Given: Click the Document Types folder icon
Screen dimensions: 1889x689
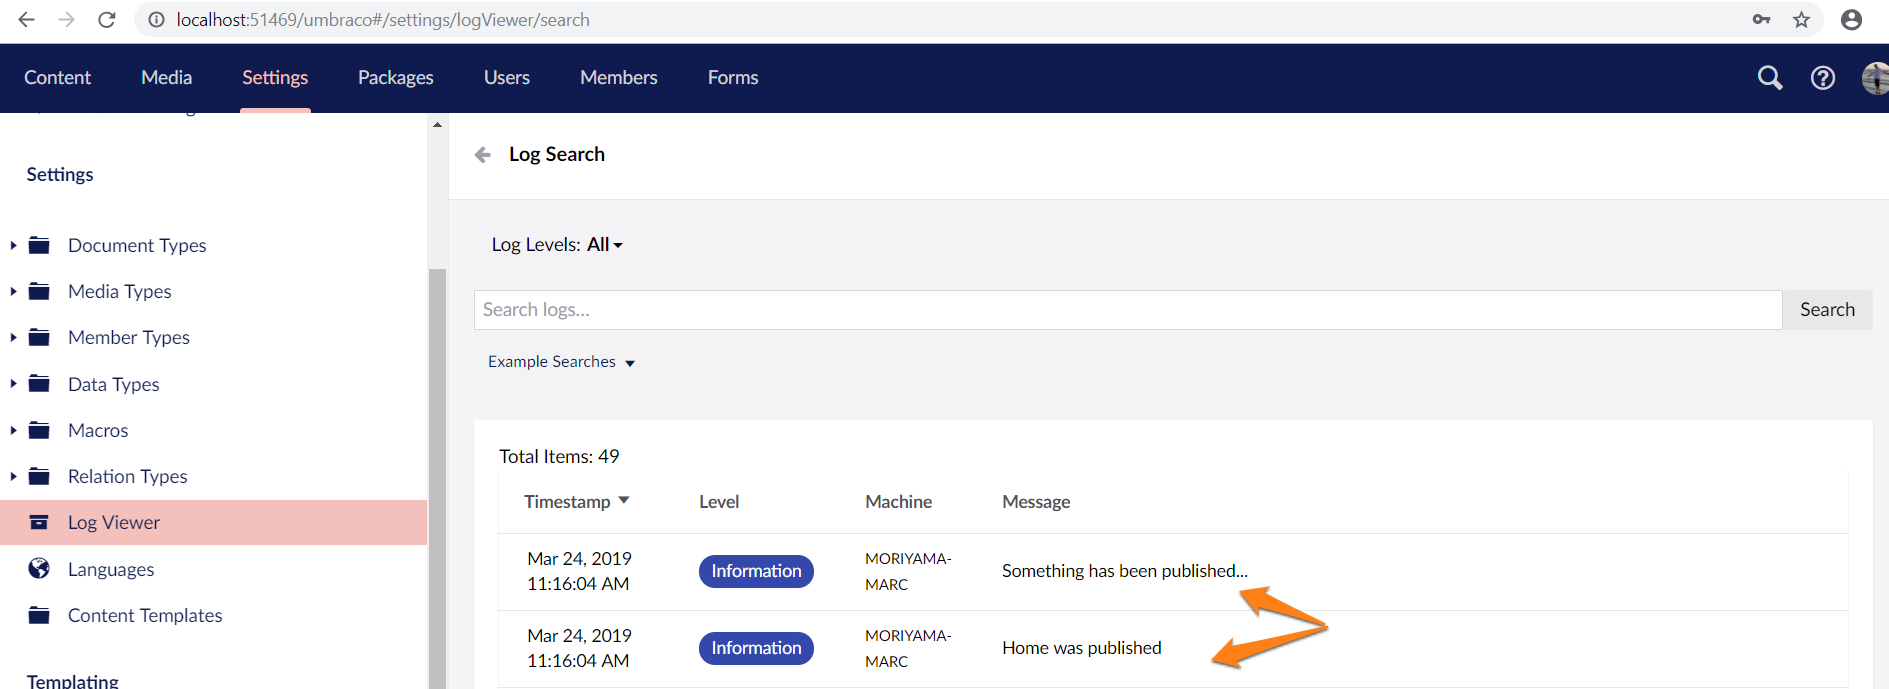Looking at the screenshot, I should pyautogui.click(x=39, y=245).
